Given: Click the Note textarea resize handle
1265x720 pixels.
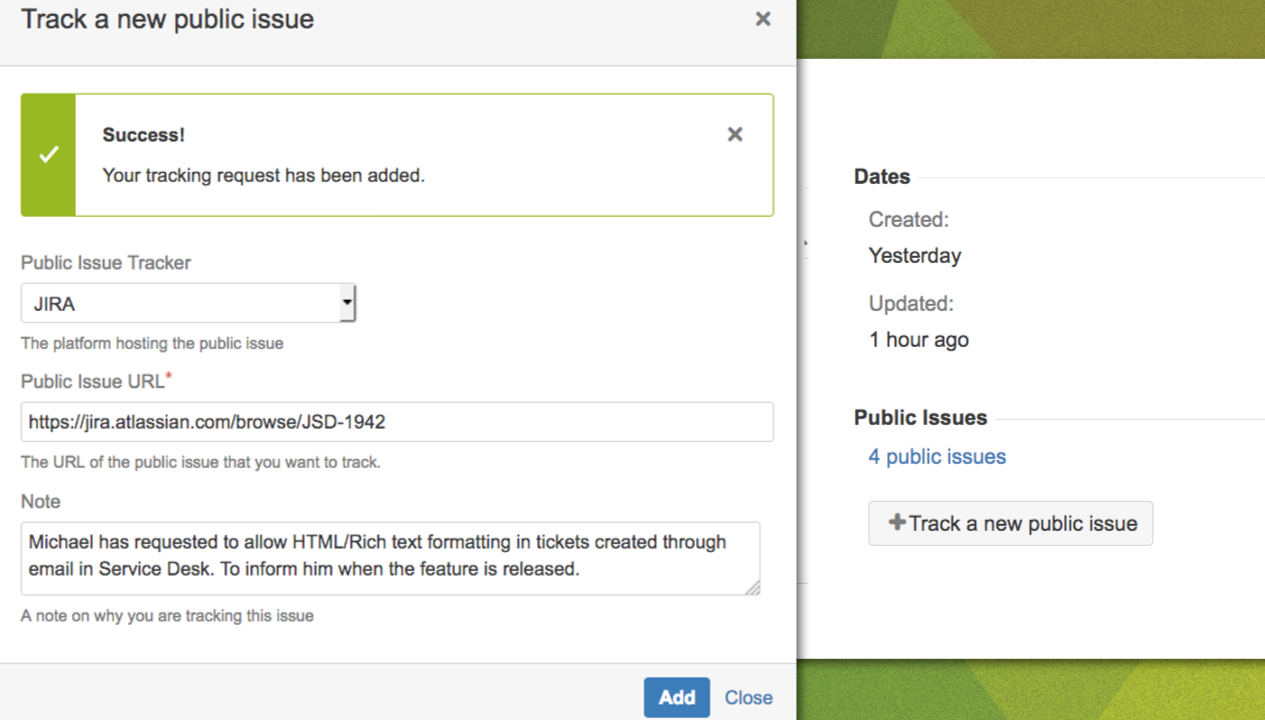Looking at the screenshot, I should pos(752,588).
